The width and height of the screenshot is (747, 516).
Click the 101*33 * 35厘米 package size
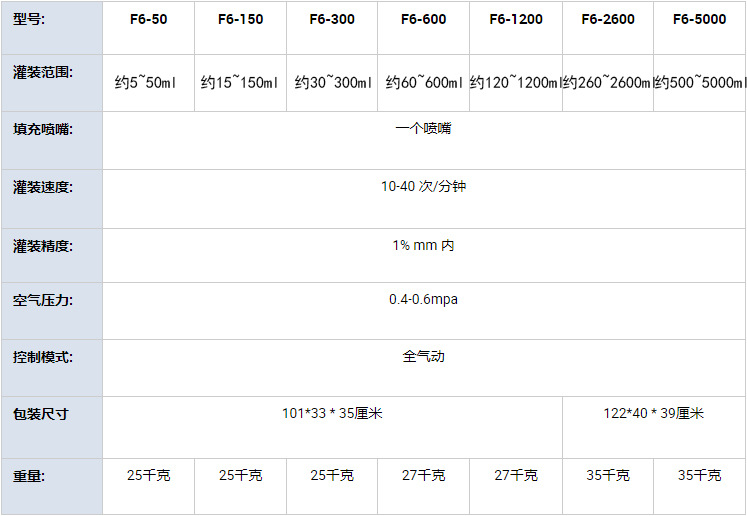point(332,413)
